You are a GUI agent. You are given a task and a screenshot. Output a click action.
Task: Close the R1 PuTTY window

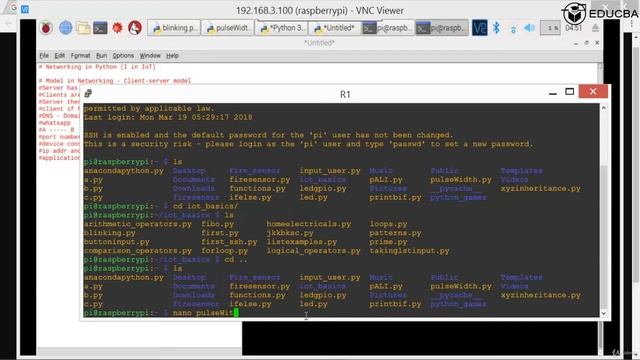(593, 91)
